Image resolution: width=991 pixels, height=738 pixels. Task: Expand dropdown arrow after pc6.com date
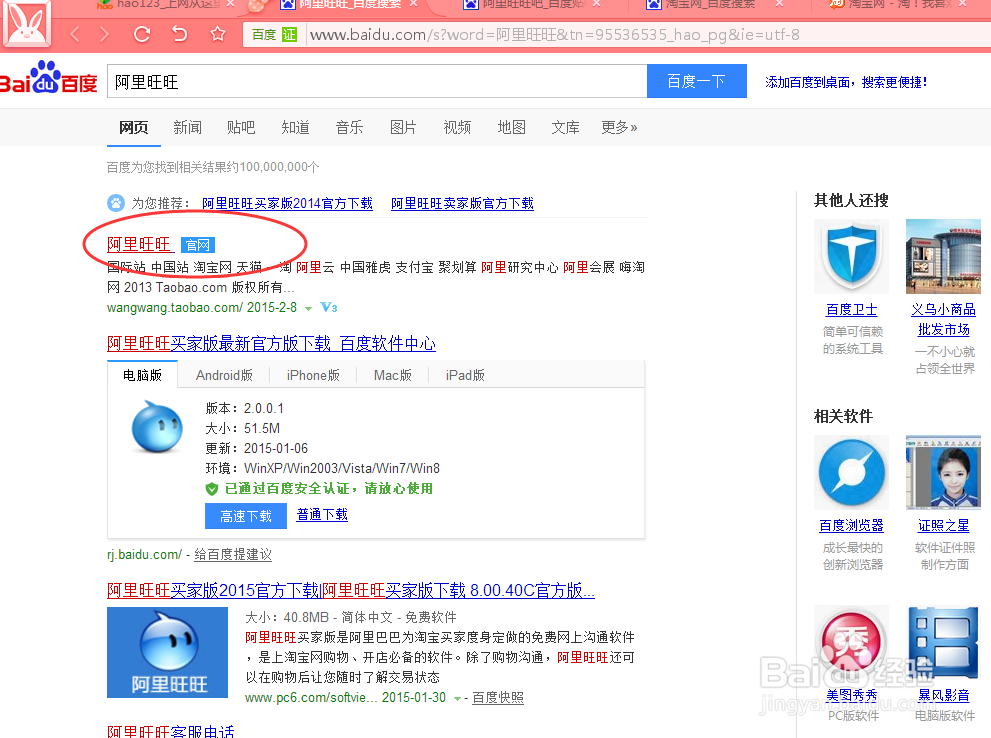(457, 698)
